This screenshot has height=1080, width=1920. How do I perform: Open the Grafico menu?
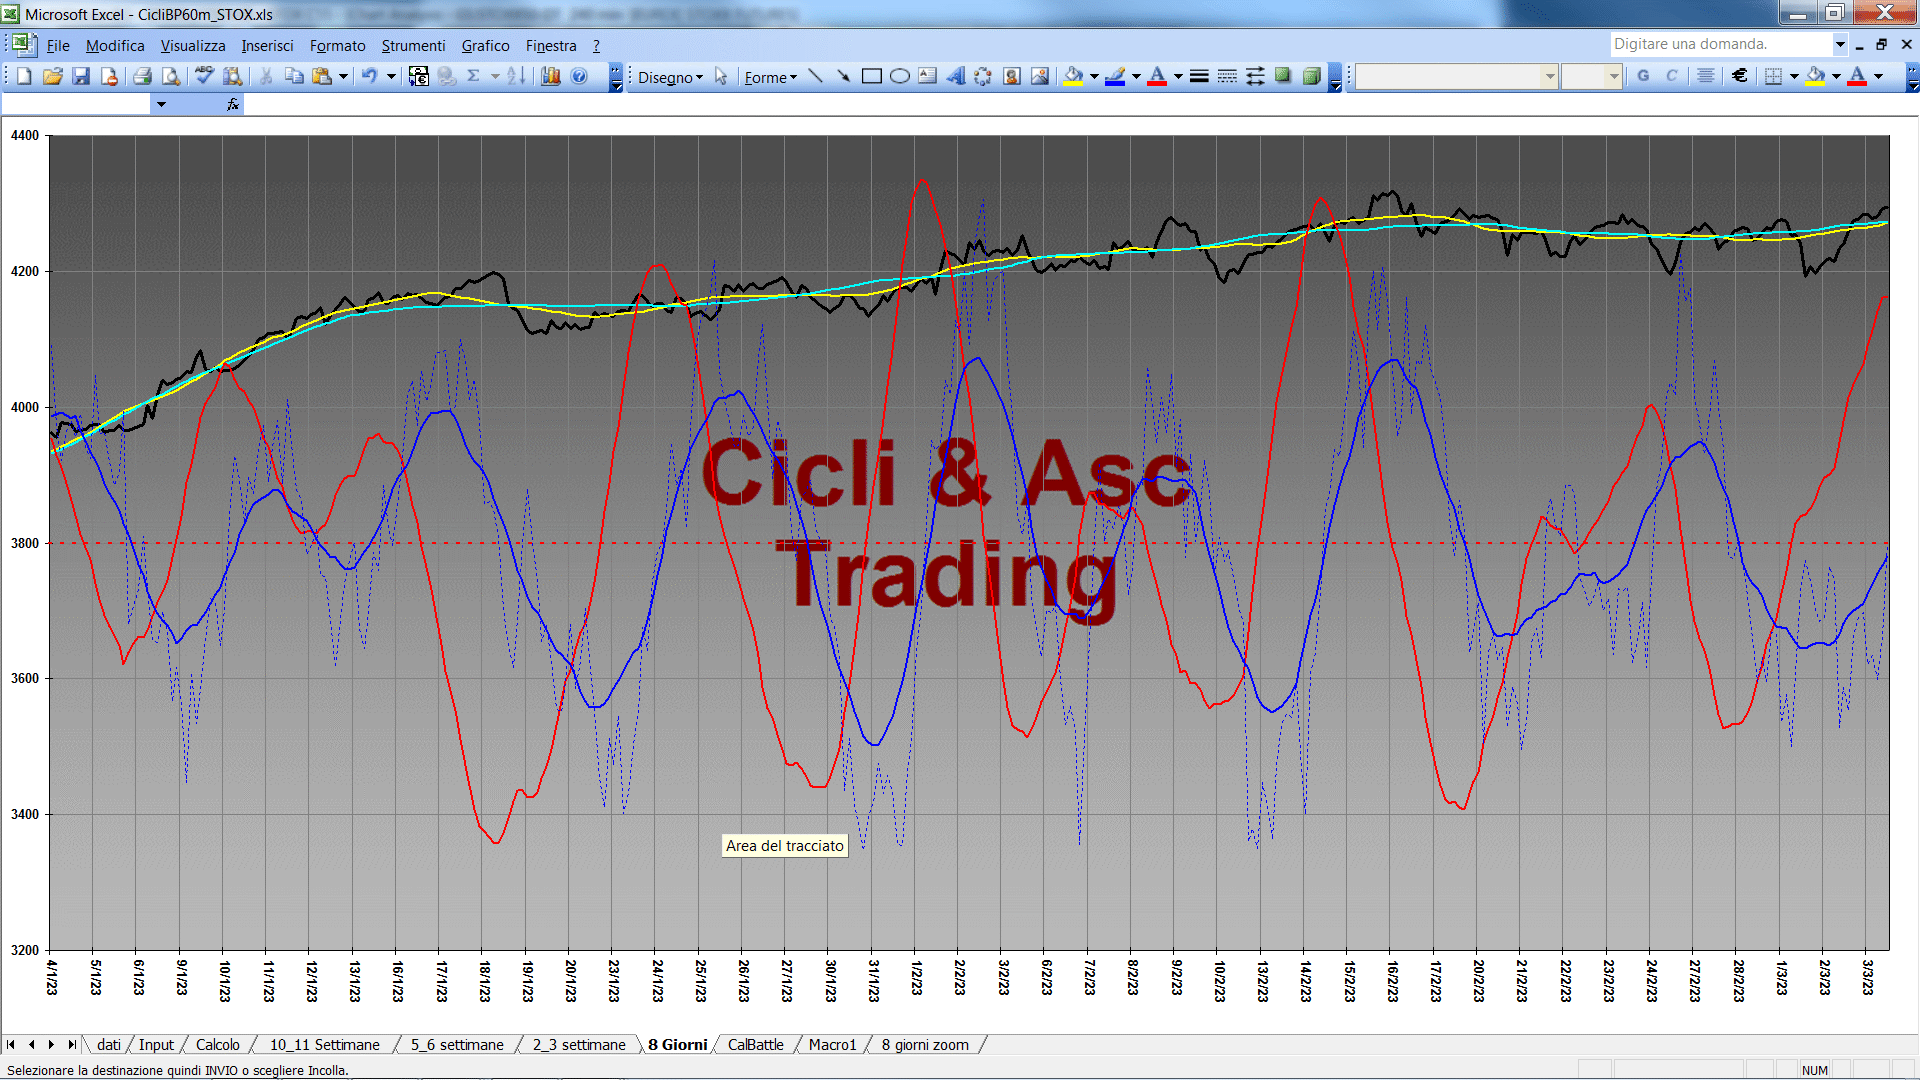[485, 46]
